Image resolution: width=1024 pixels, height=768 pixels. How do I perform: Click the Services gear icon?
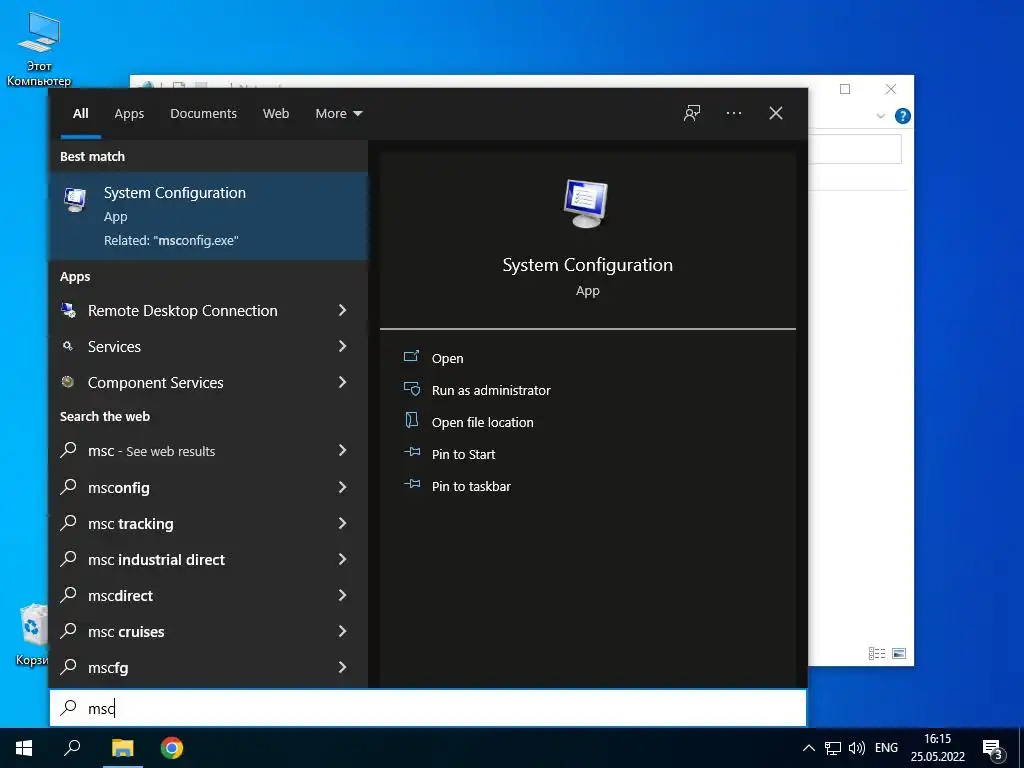pyautogui.click(x=68, y=346)
